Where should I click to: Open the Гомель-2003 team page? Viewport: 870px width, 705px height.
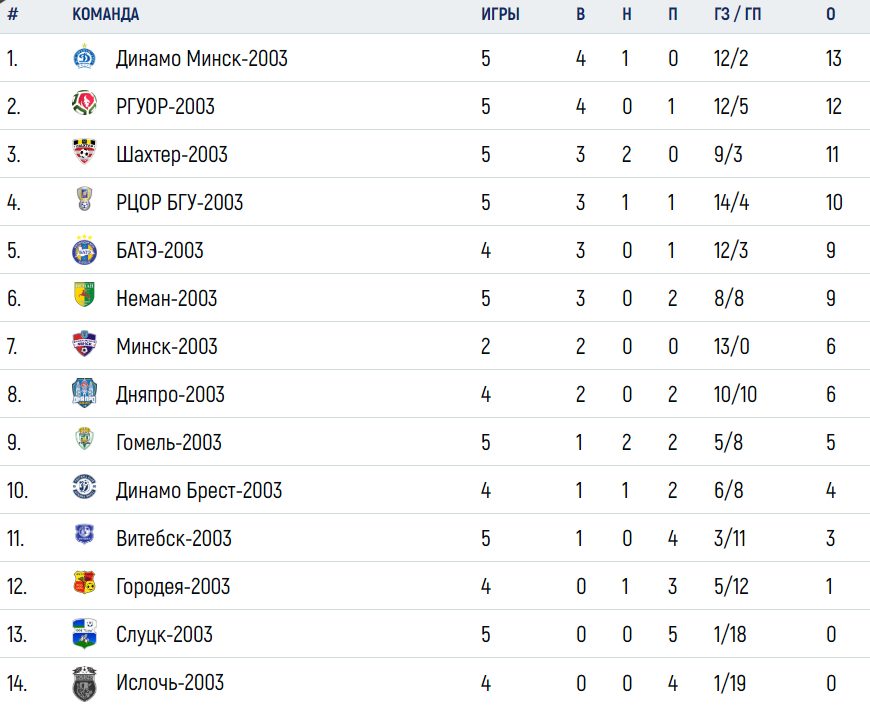(169, 443)
